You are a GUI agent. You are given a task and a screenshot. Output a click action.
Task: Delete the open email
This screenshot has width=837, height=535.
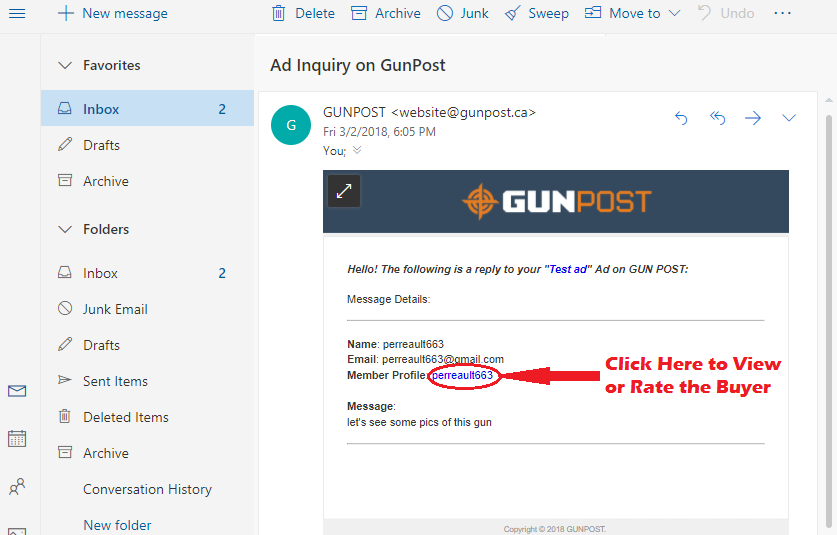pyautogui.click(x=303, y=13)
